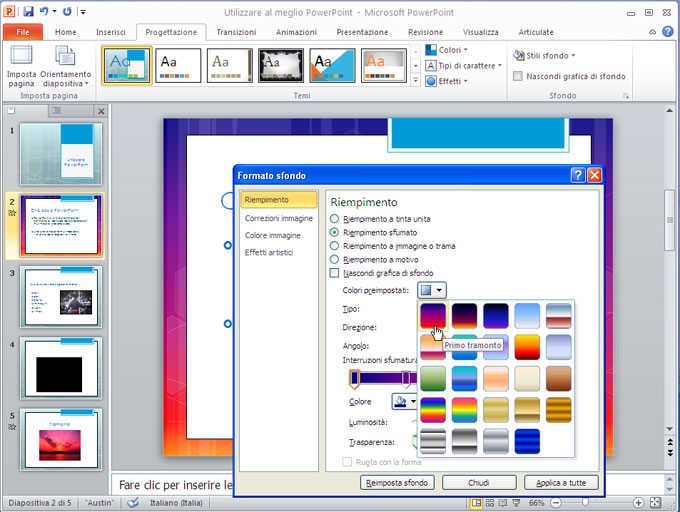The width and height of the screenshot is (680, 512).
Task: Open the Imposta pagina page setup icon
Action: coord(21,65)
